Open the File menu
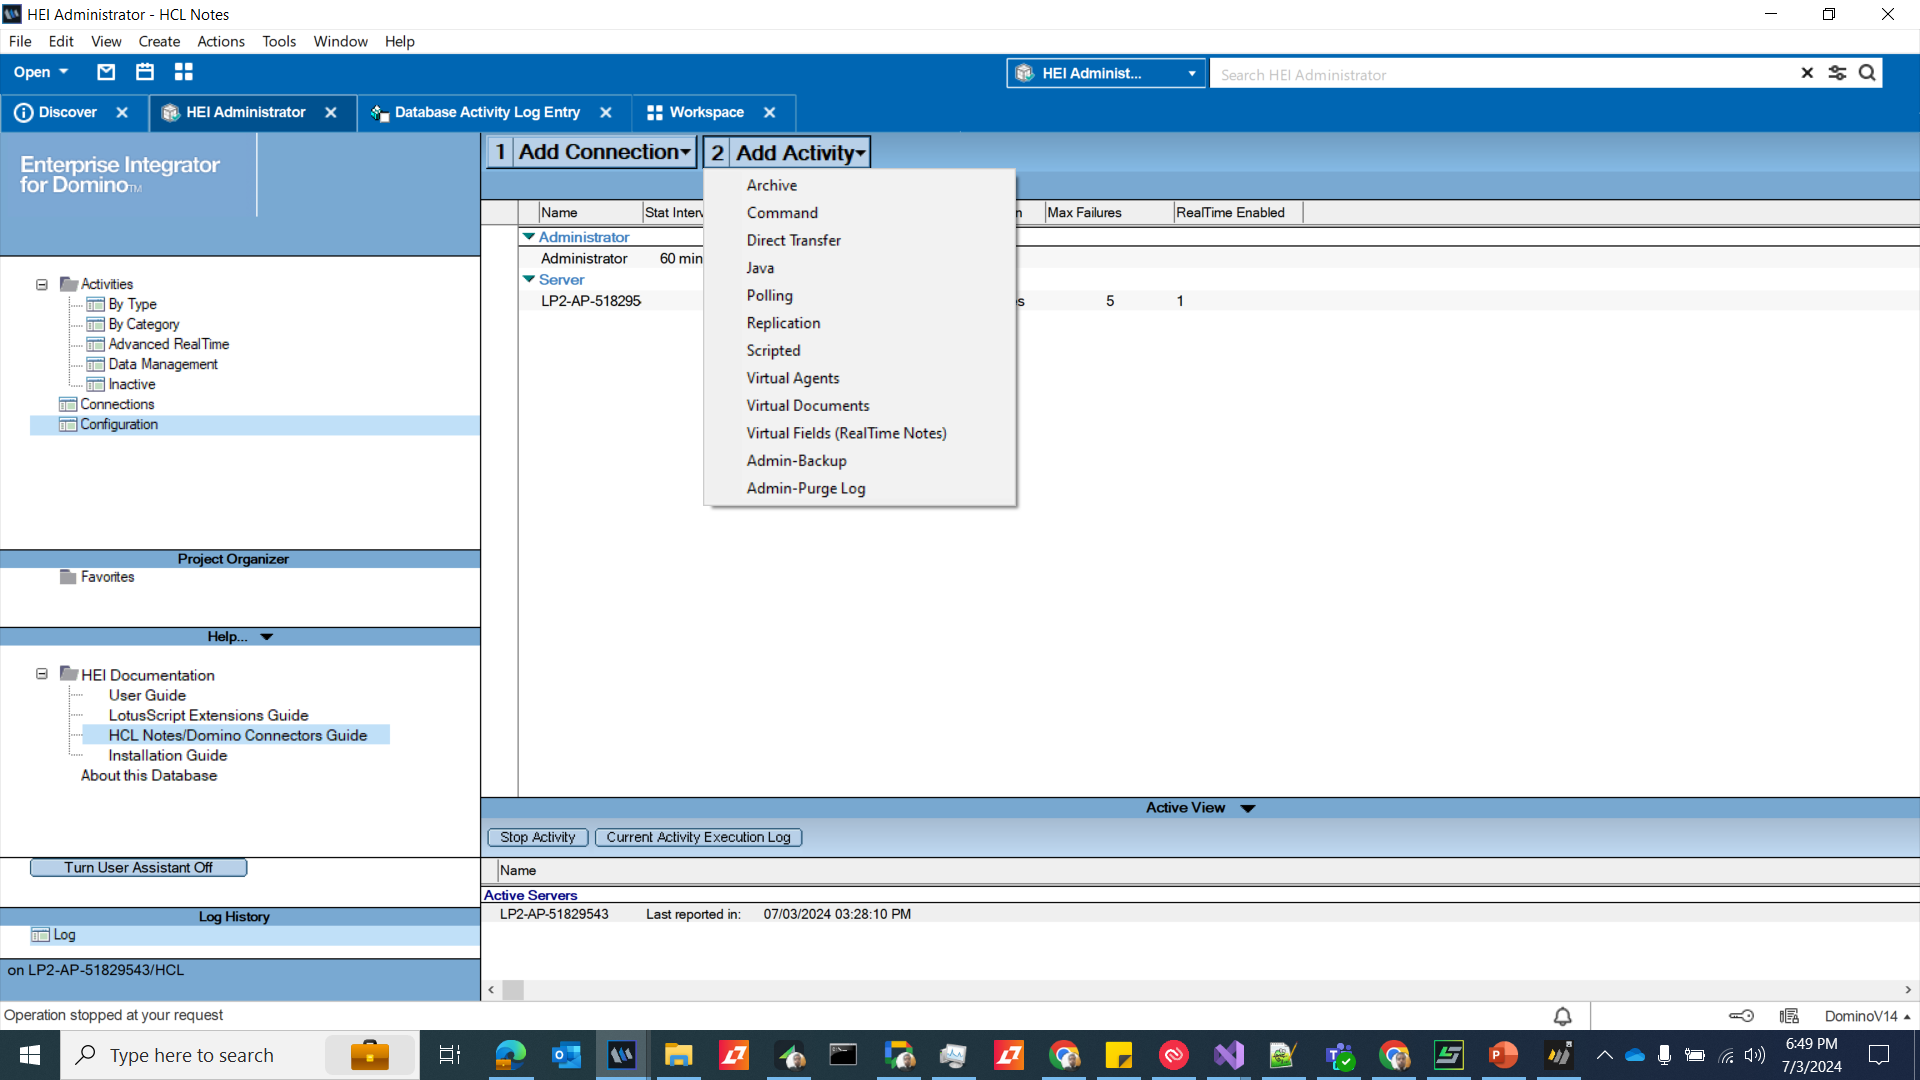 (20, 41)
